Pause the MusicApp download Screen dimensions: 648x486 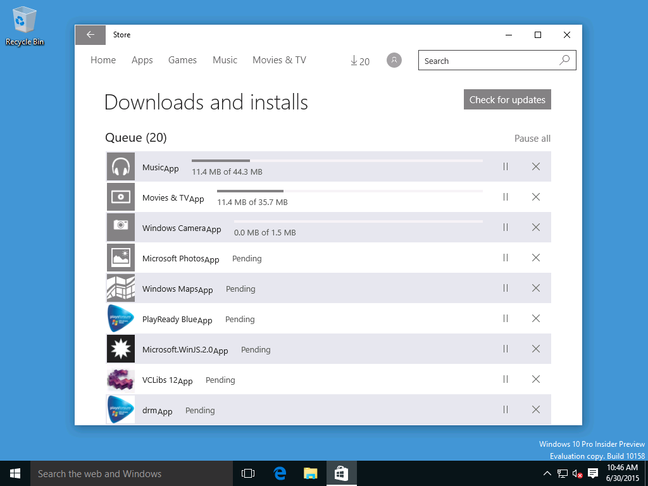pos(505,167)
